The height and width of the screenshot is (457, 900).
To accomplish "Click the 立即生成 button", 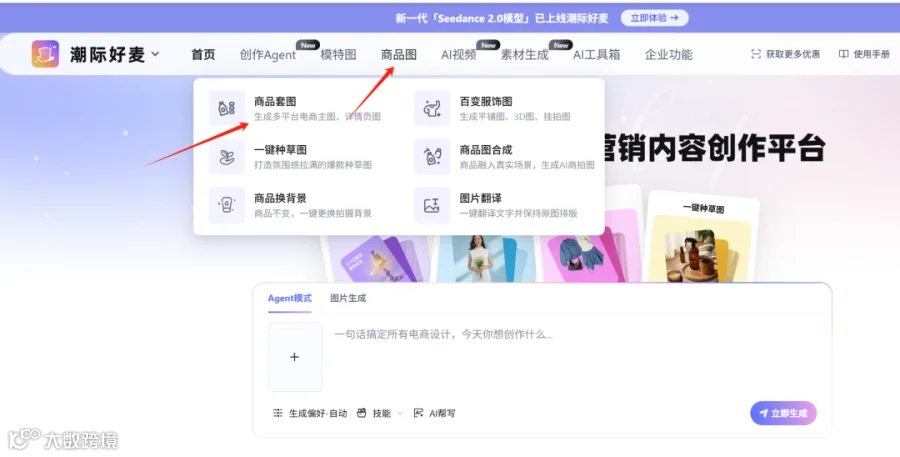I will click(783, 413).
